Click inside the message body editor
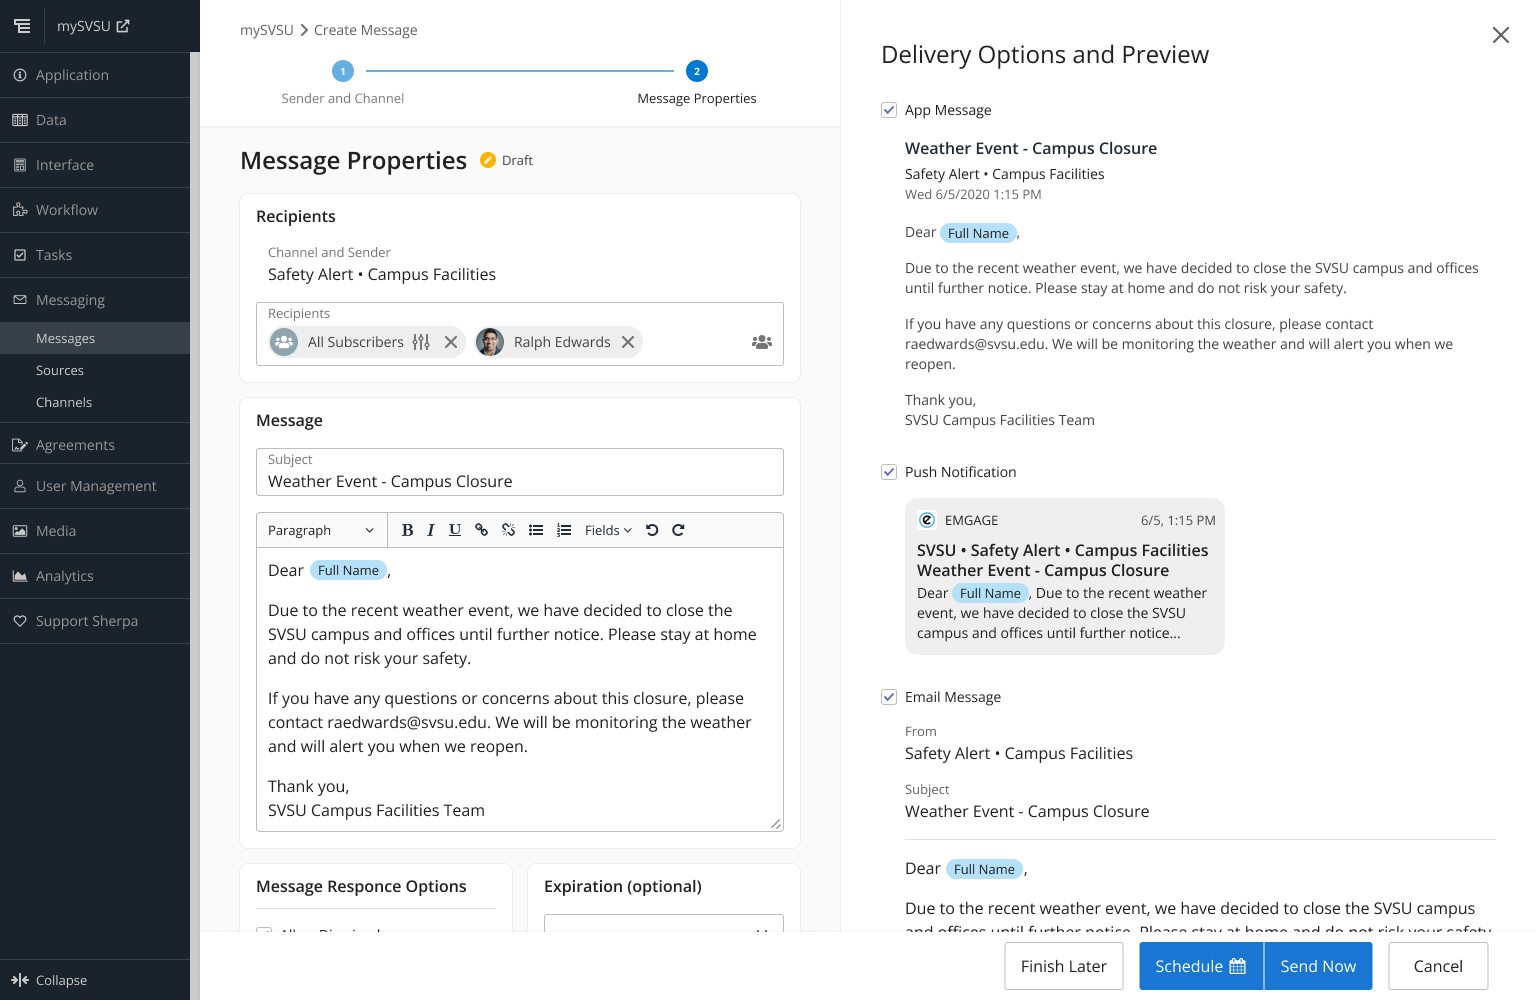Screen dimensions: 1536x1000 pos(520,690)
